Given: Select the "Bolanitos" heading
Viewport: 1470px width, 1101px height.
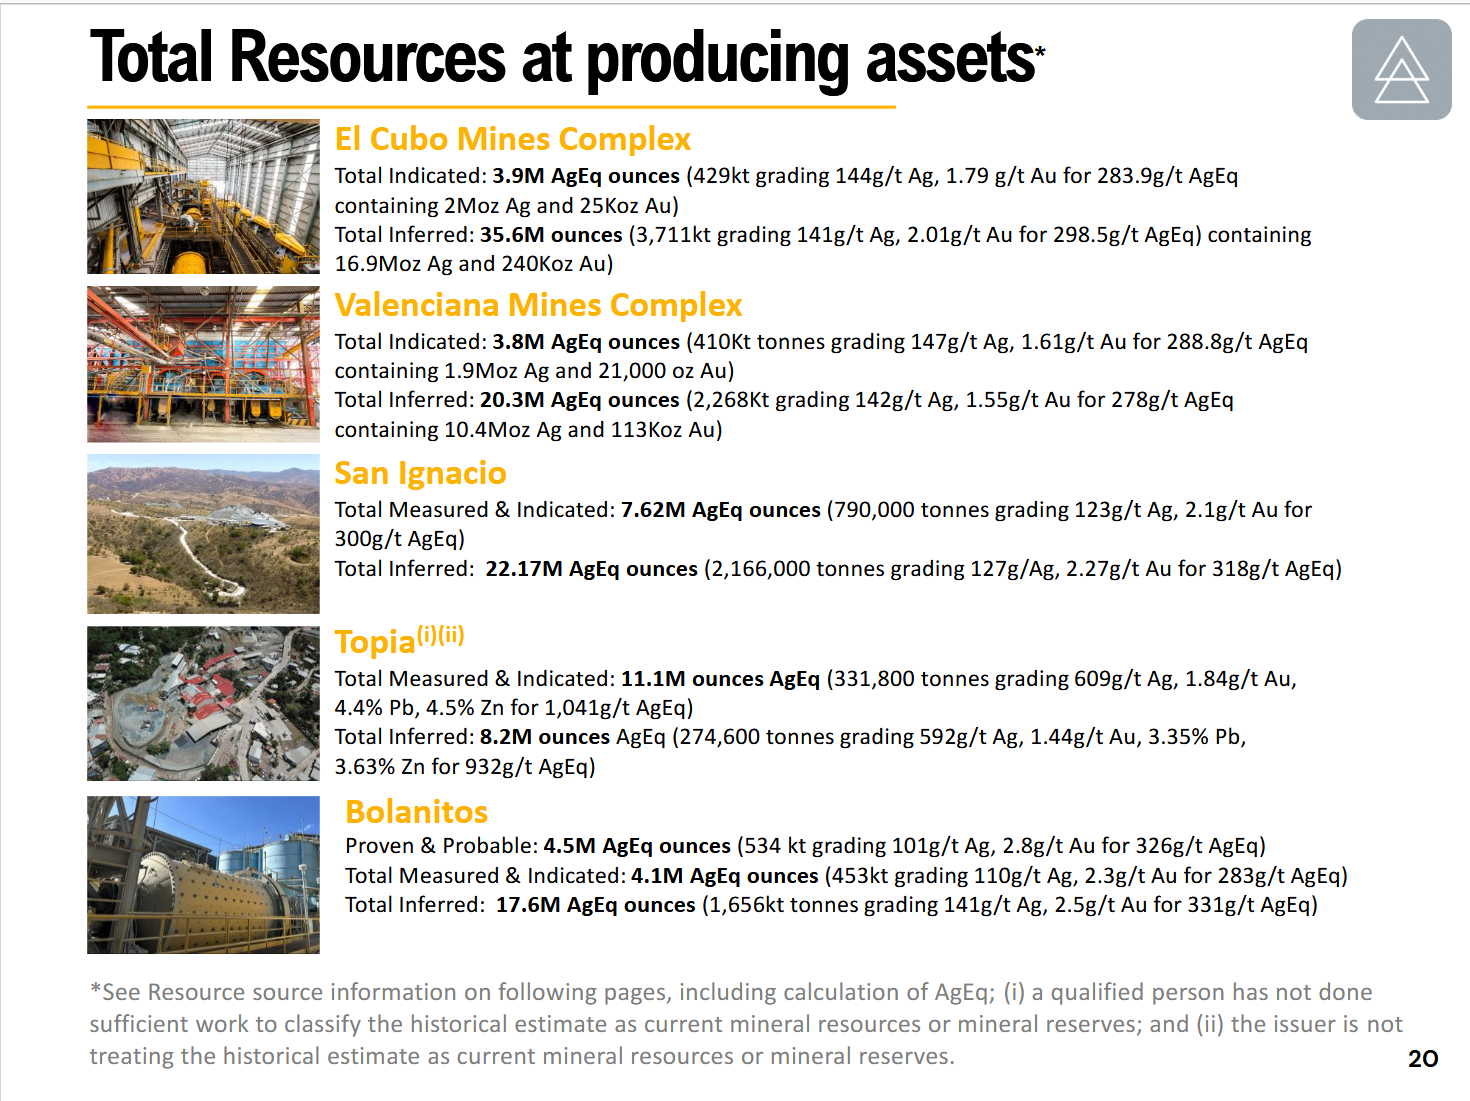Looking at the screenshot, I should [416, 812].
